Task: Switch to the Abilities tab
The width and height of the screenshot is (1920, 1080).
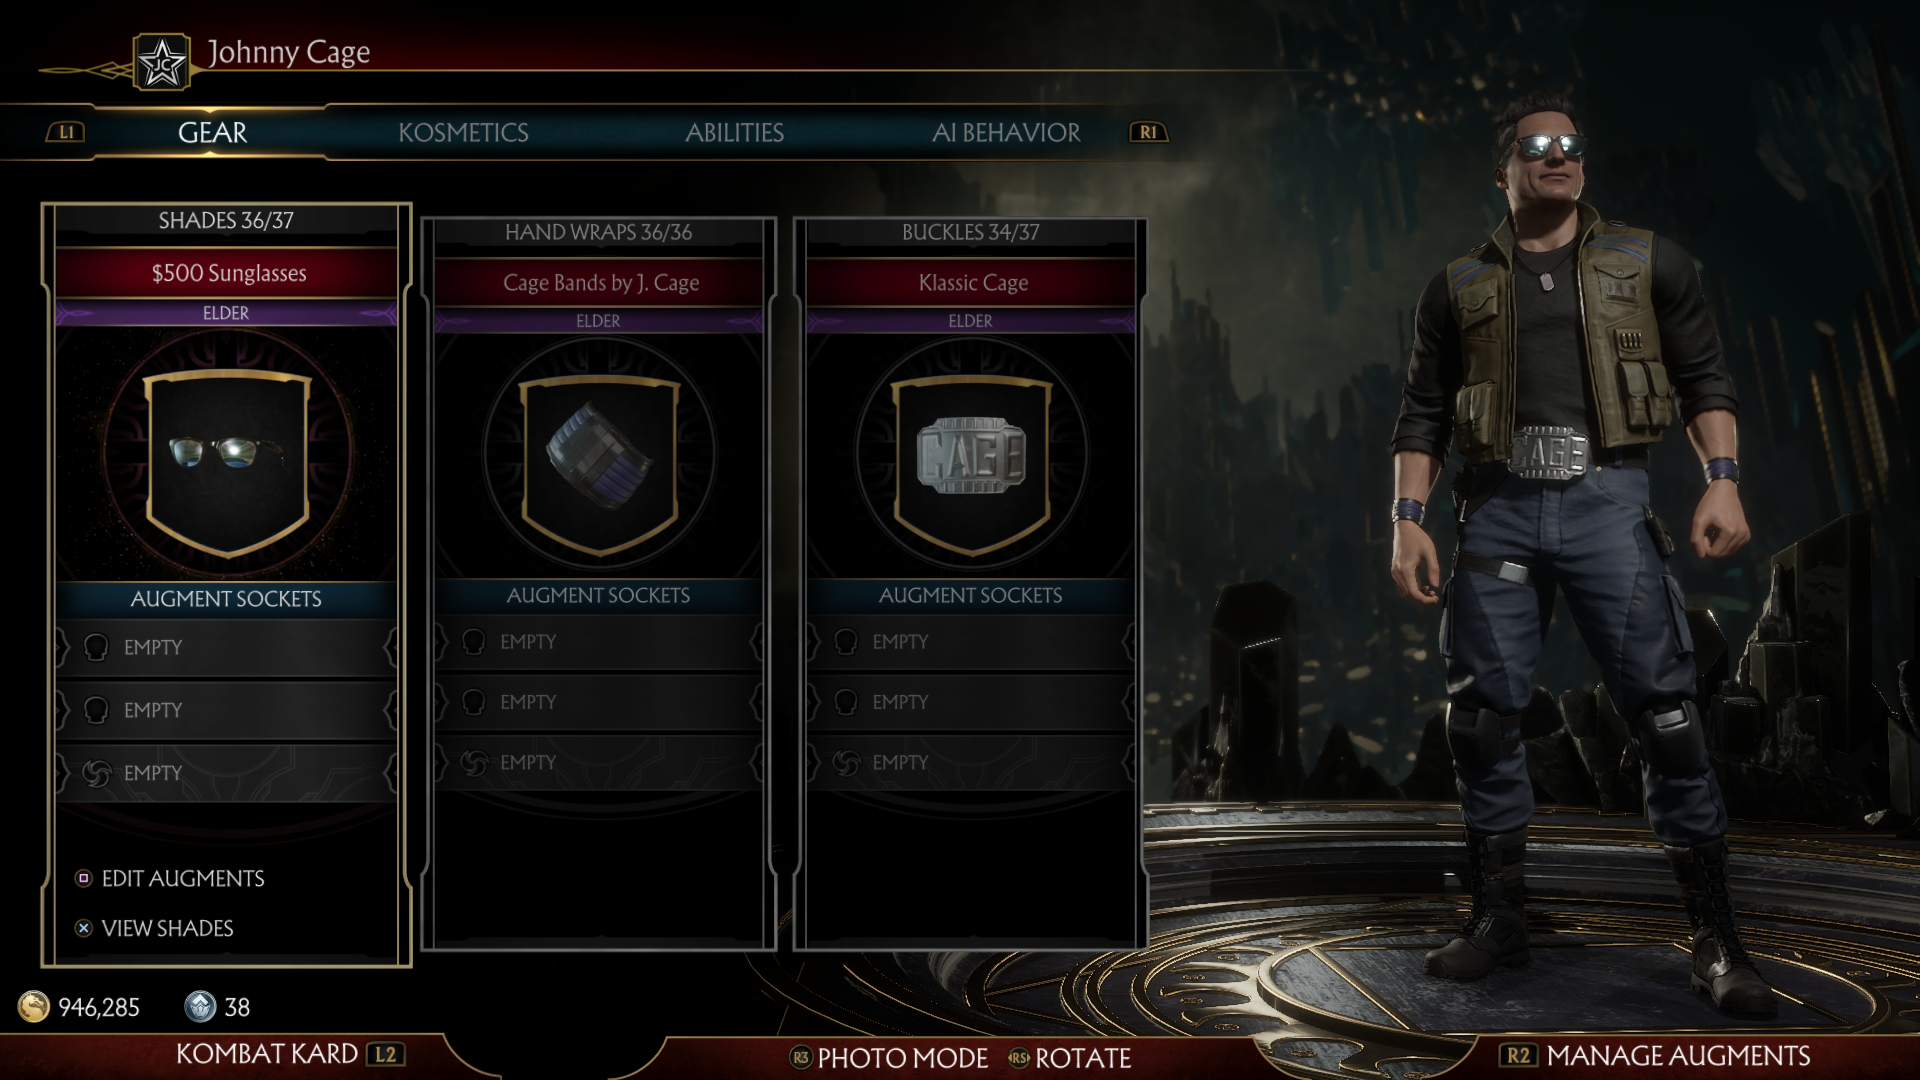Action: (734, 132)
